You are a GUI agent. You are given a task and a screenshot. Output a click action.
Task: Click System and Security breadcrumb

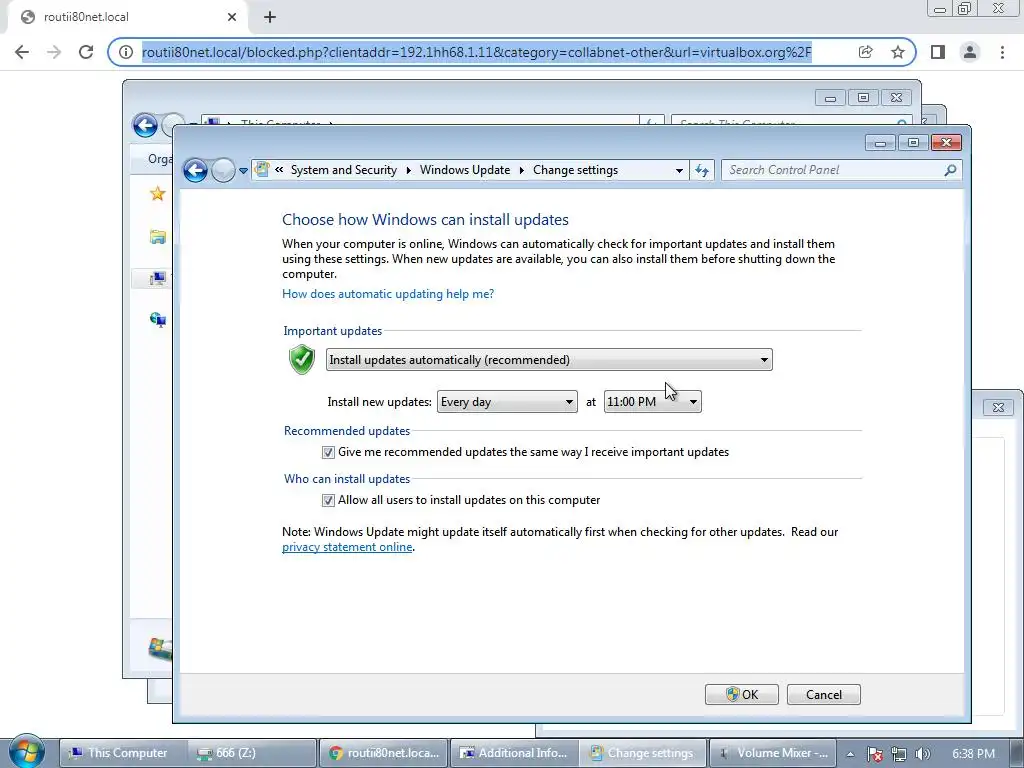pos(344,170)
